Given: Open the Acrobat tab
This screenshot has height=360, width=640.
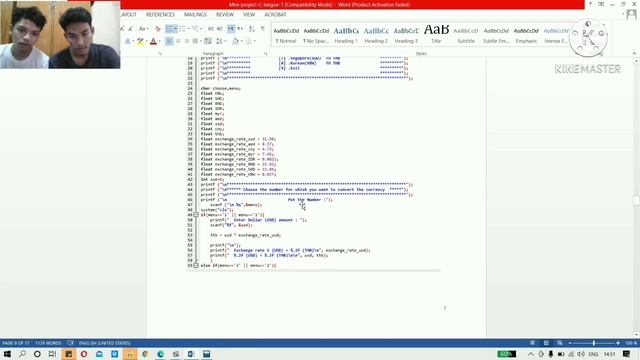Looking at the screenshot, I should point(275,14).
